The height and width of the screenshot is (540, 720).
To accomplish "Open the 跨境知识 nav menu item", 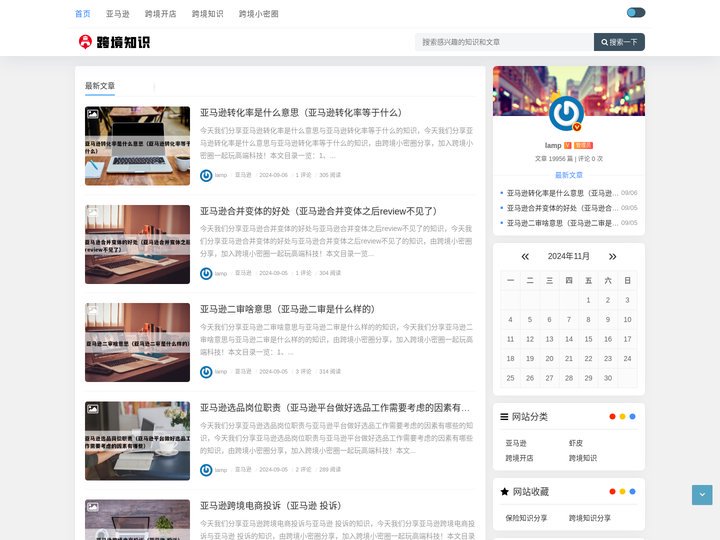I will (x=208, y=14).
